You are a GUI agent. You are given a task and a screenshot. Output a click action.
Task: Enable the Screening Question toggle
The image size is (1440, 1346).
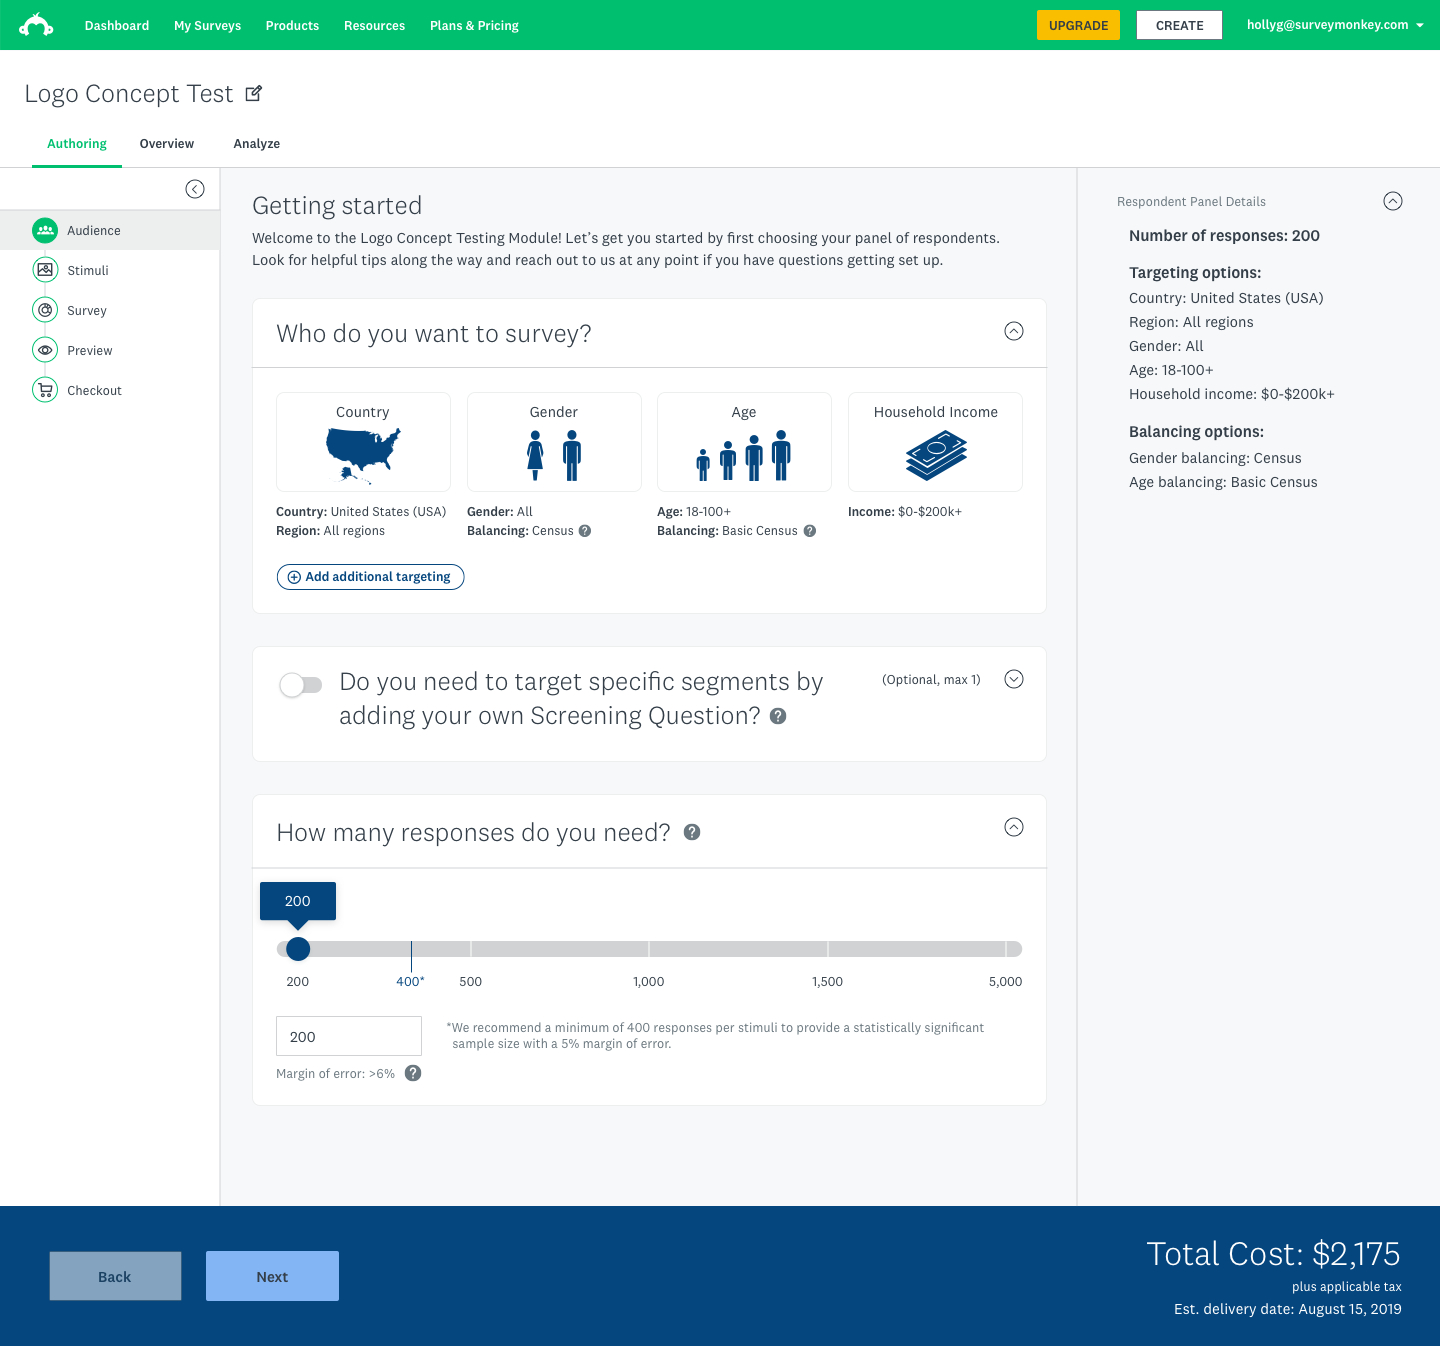300,685
